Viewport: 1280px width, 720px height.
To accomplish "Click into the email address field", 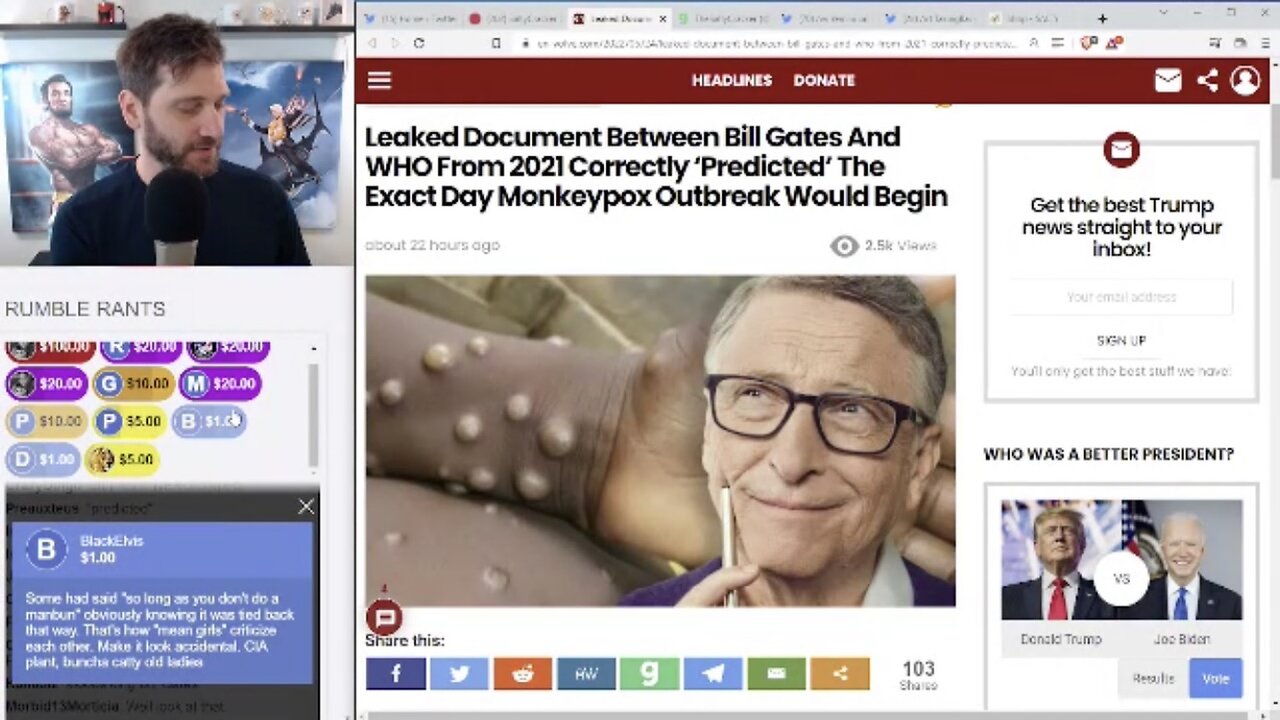I will tap(1121, 297).
